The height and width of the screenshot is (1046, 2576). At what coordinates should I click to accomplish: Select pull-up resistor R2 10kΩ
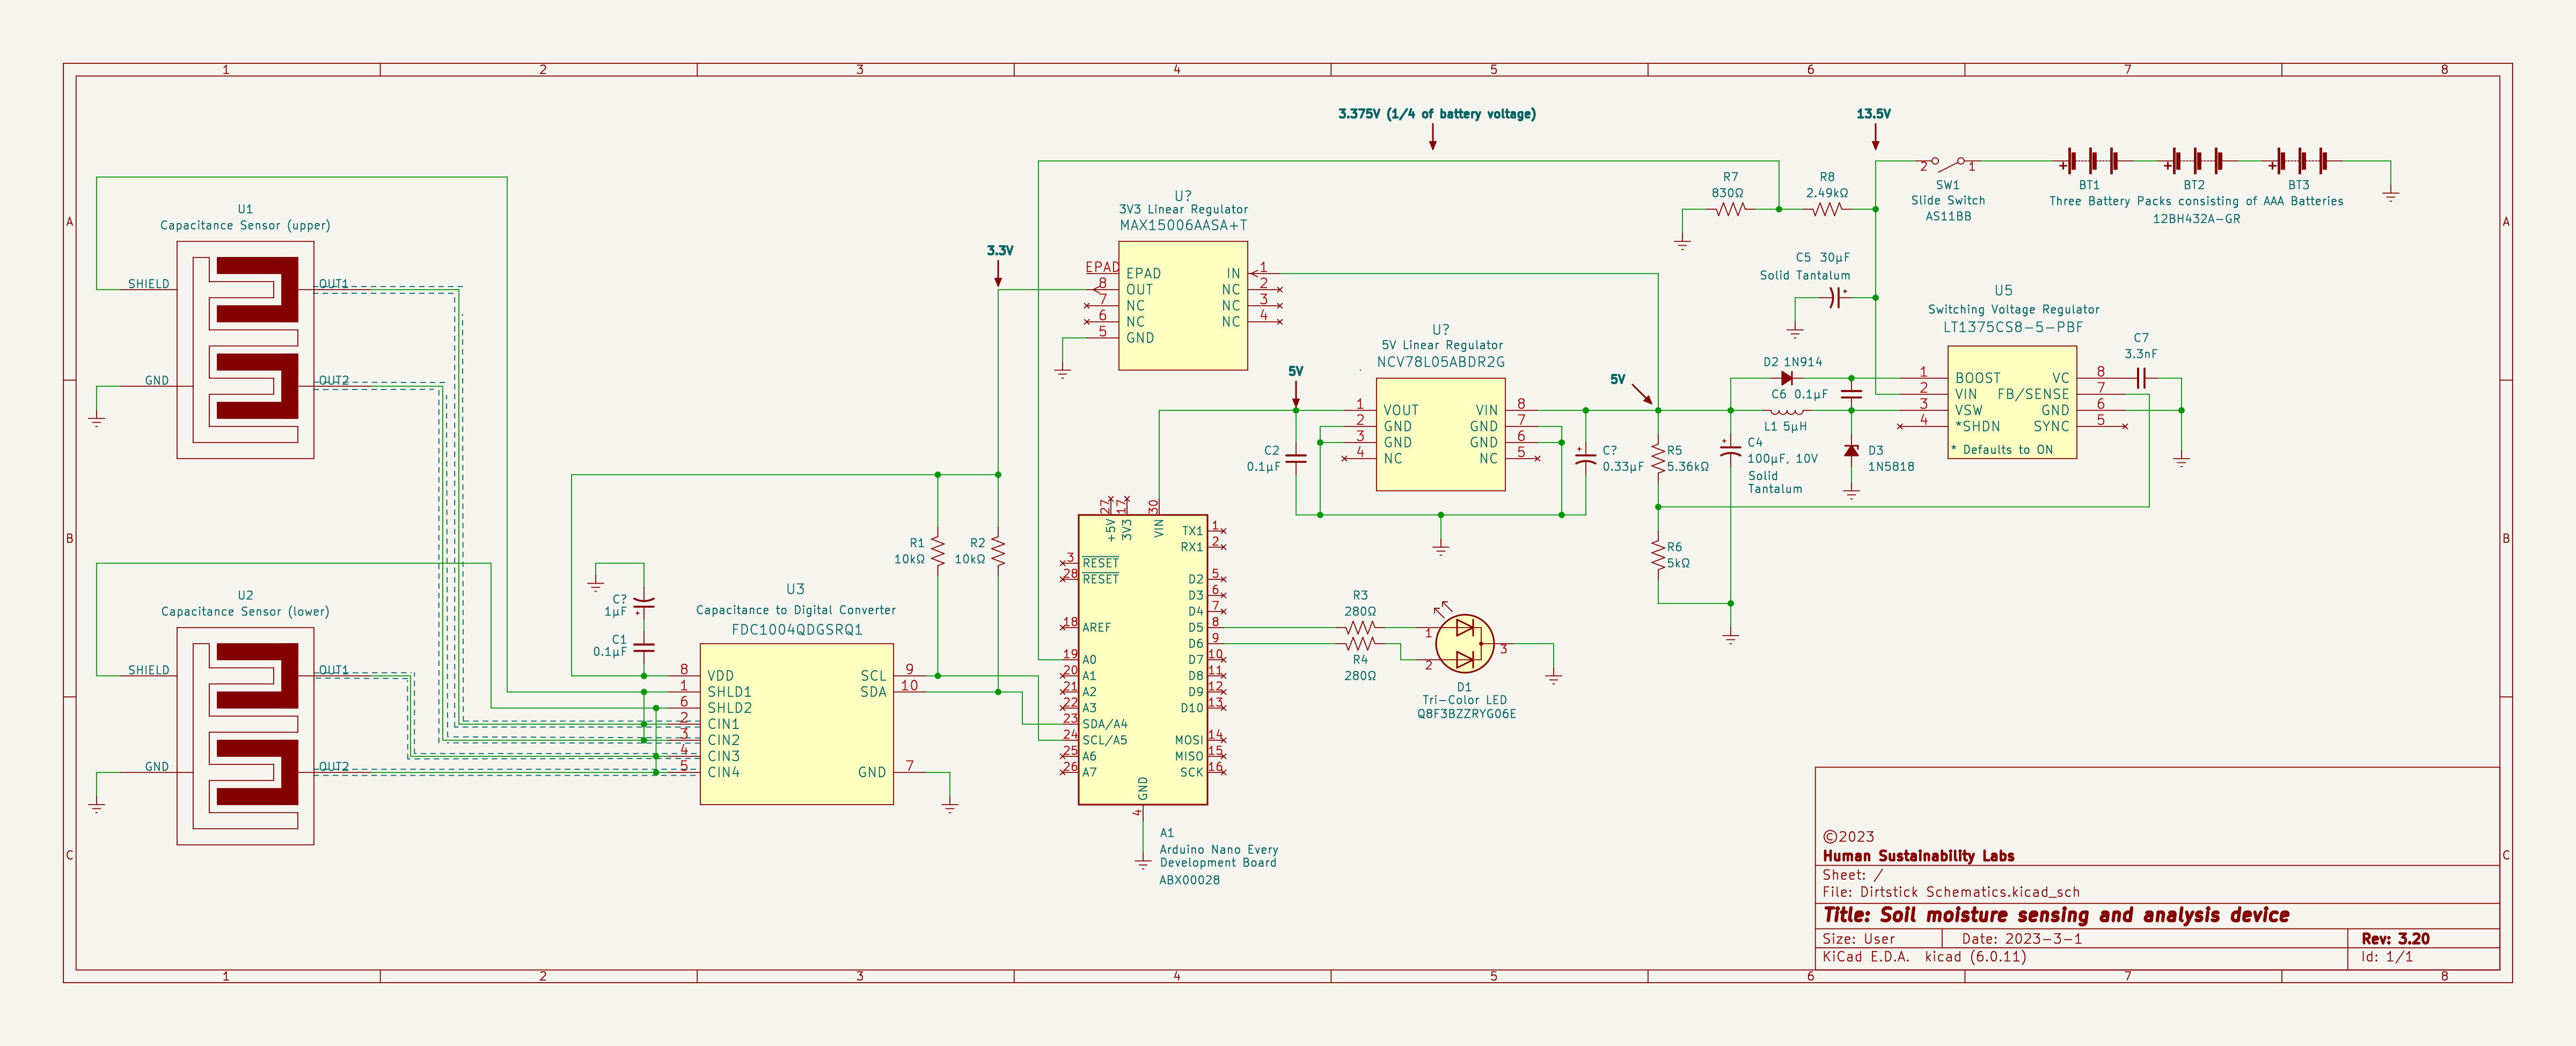click(998, 551)
